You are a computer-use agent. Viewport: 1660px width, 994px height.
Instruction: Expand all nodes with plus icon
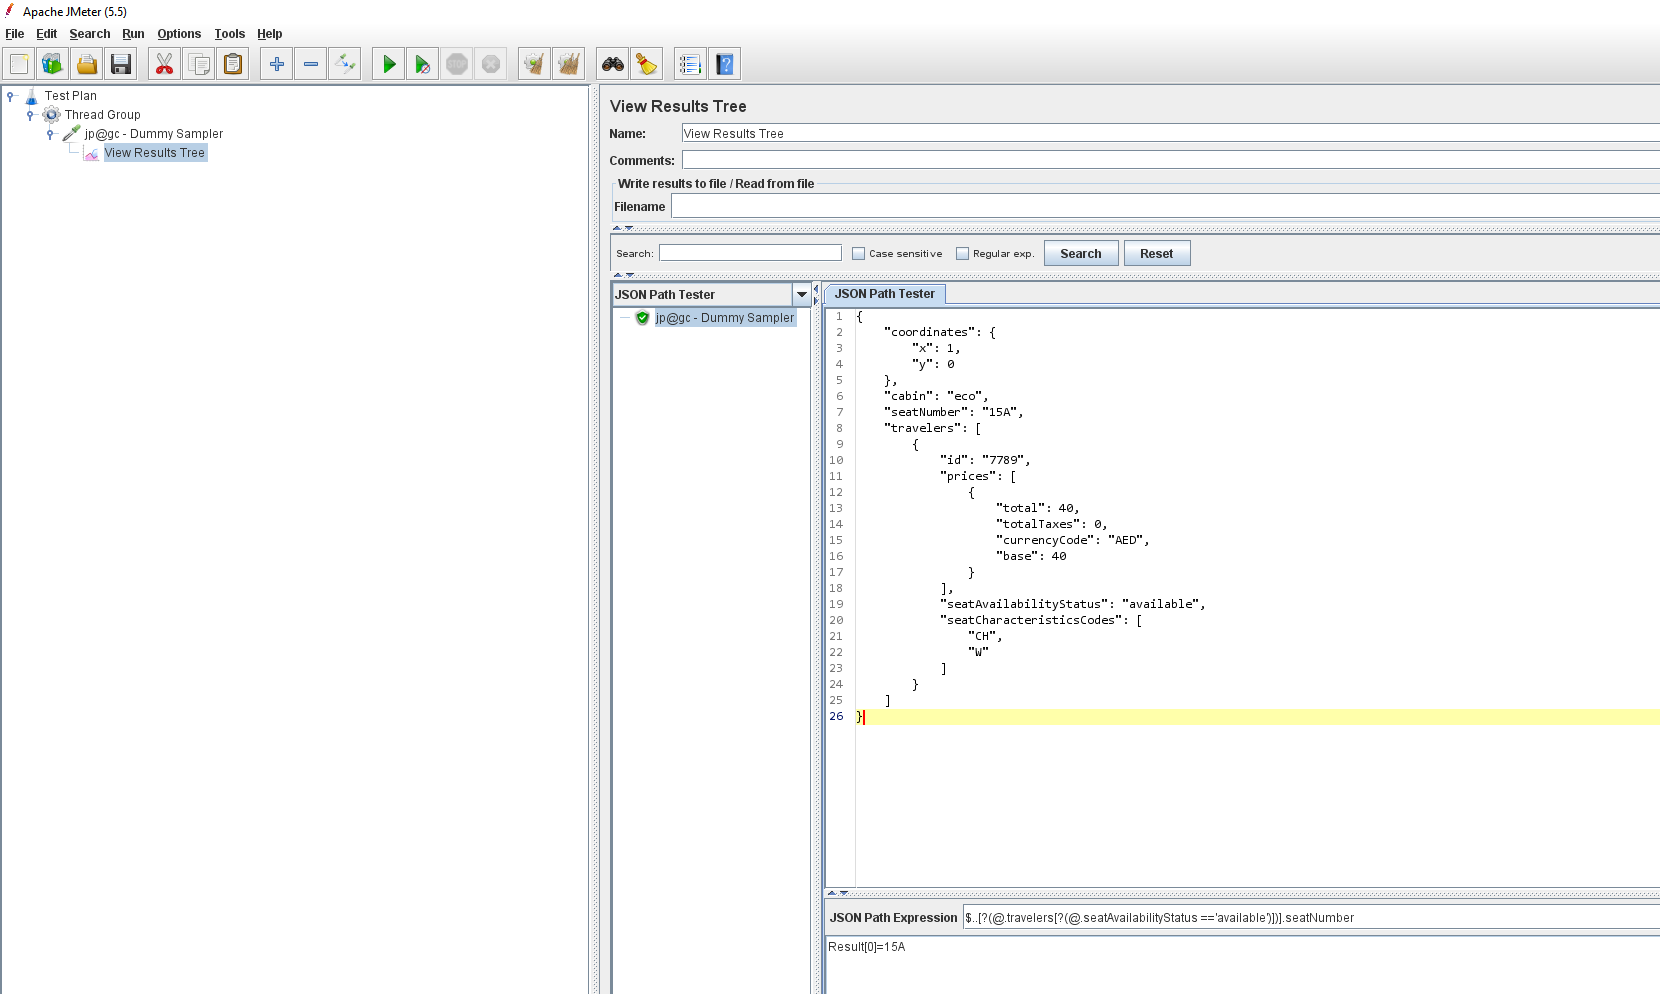coord(277,64)
